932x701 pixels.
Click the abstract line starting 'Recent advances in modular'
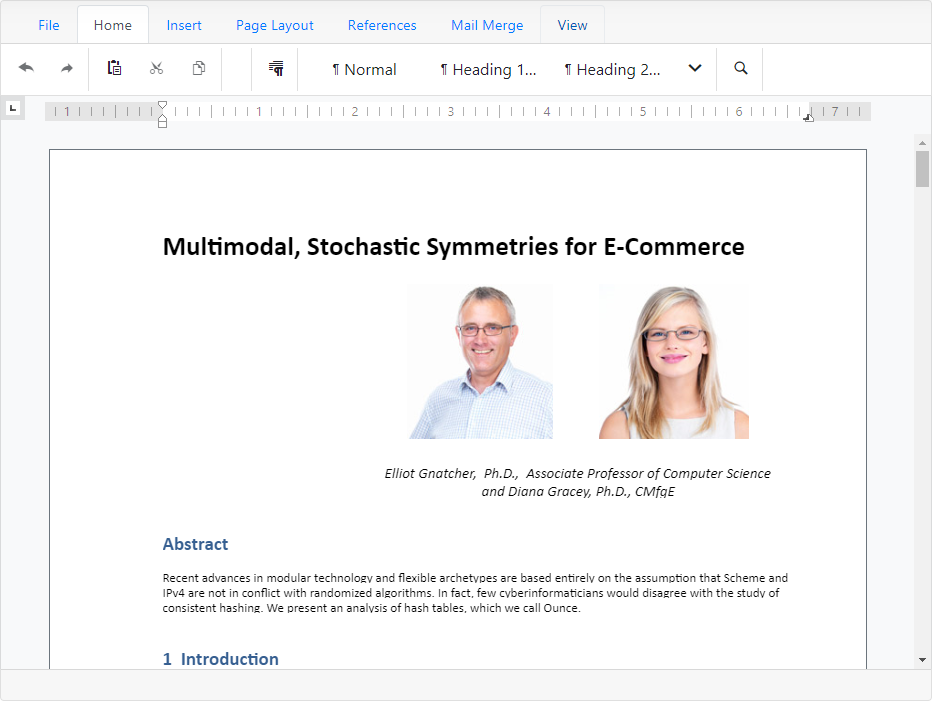[475, 578]
